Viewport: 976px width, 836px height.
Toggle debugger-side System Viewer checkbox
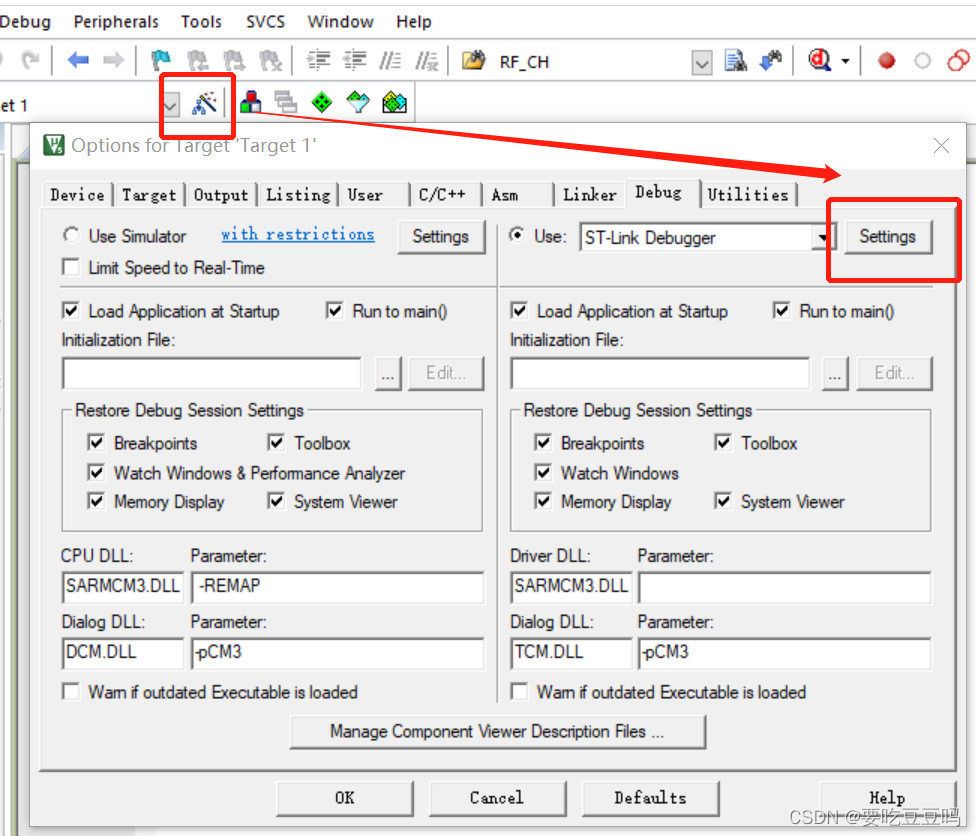pos(723,501)
